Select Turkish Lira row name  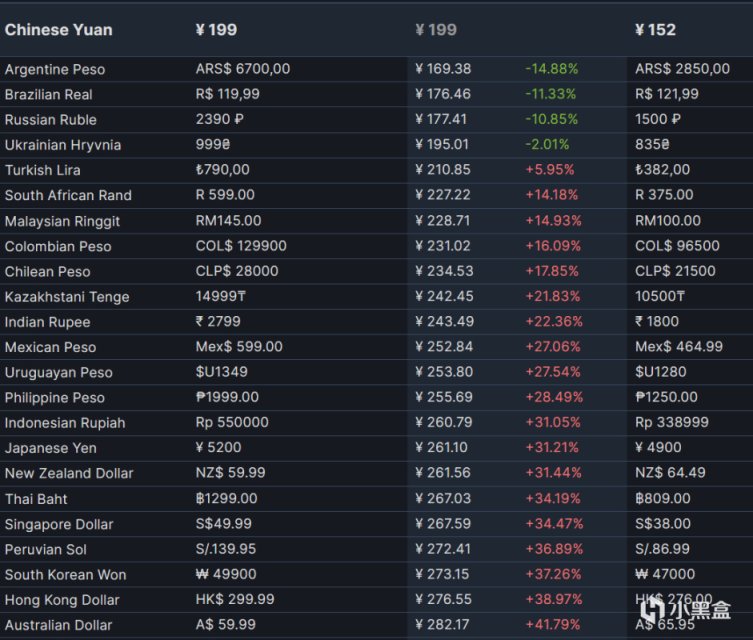pyautogui.click(x=43, y=170)
